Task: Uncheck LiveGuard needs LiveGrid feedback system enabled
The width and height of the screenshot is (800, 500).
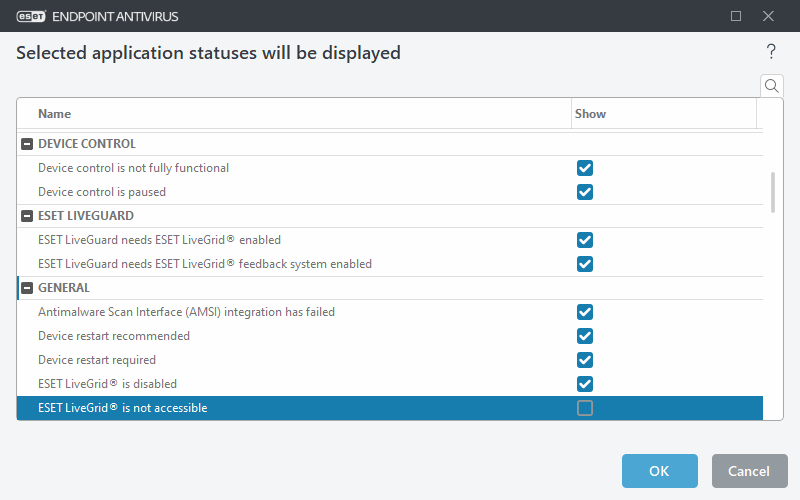Action: tap(585, 264)
